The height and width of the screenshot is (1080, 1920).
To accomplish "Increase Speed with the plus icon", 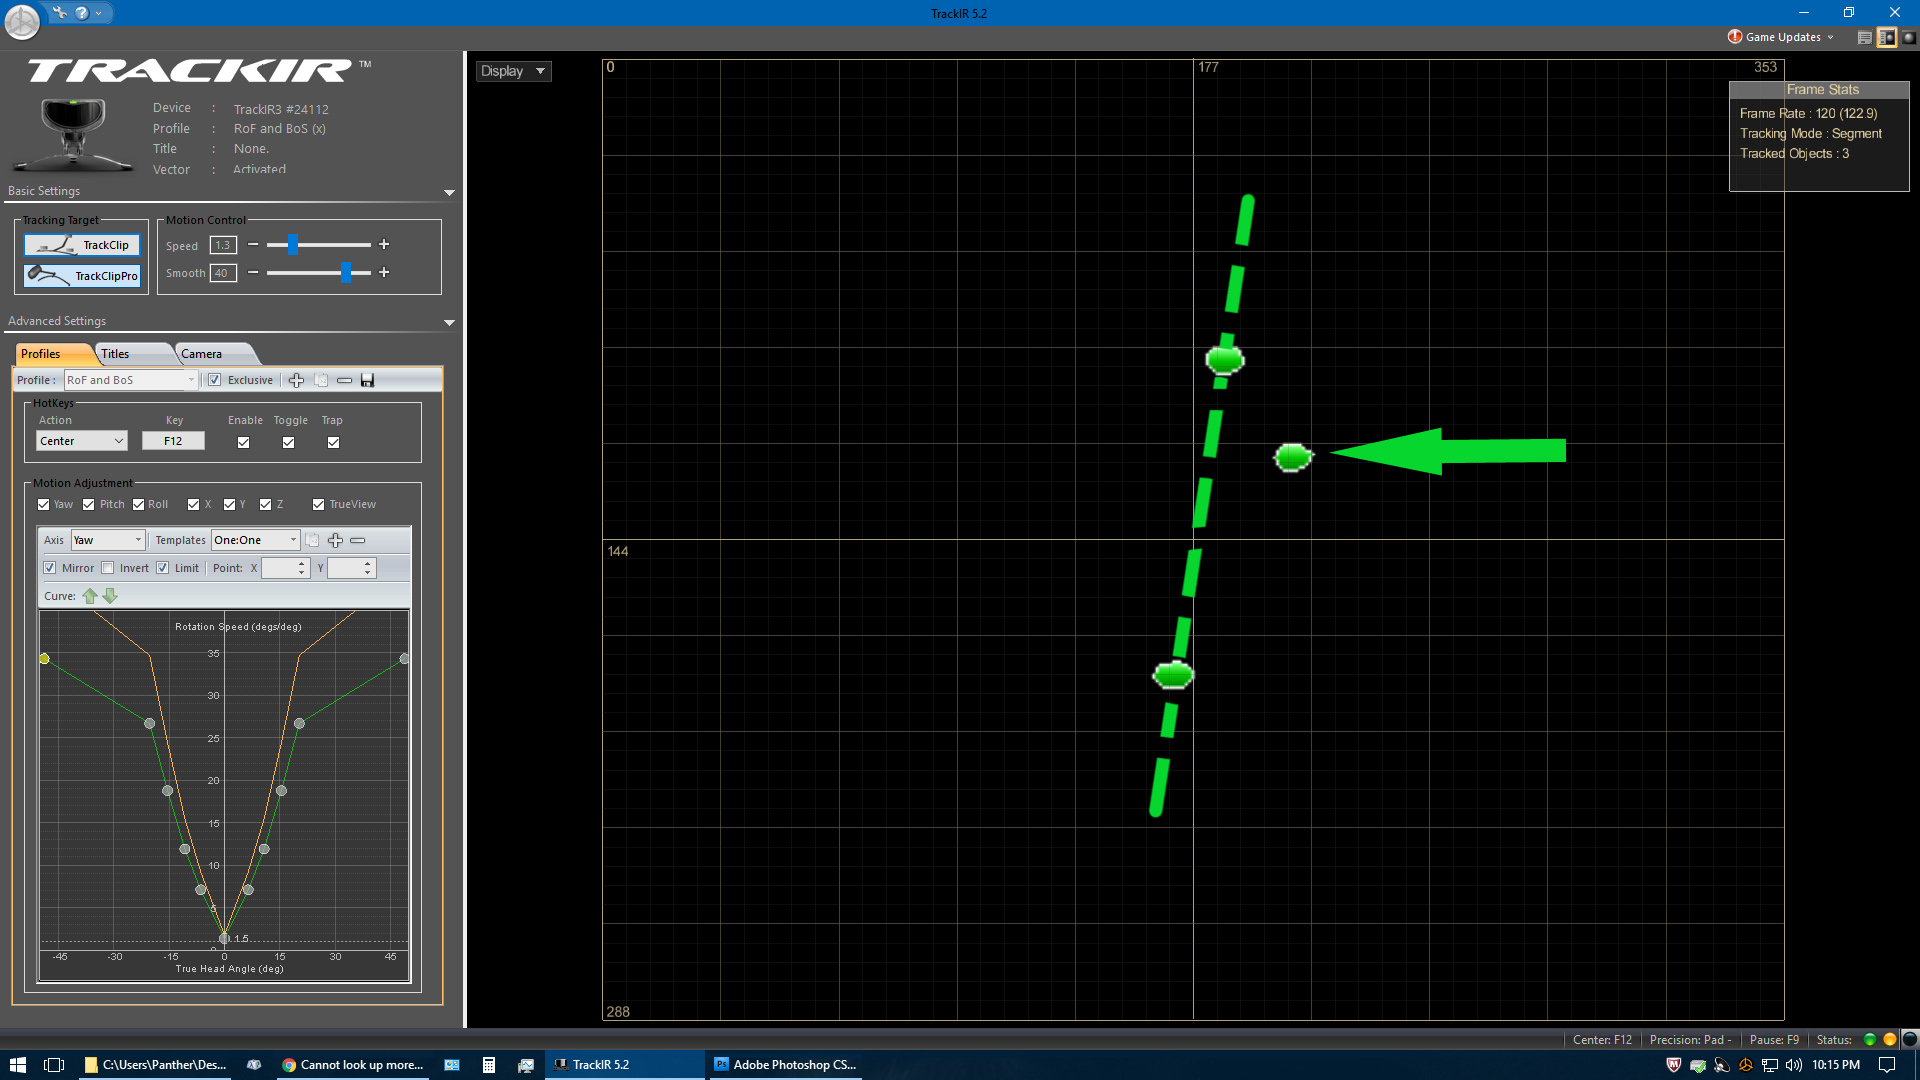I will click(384, 245).
